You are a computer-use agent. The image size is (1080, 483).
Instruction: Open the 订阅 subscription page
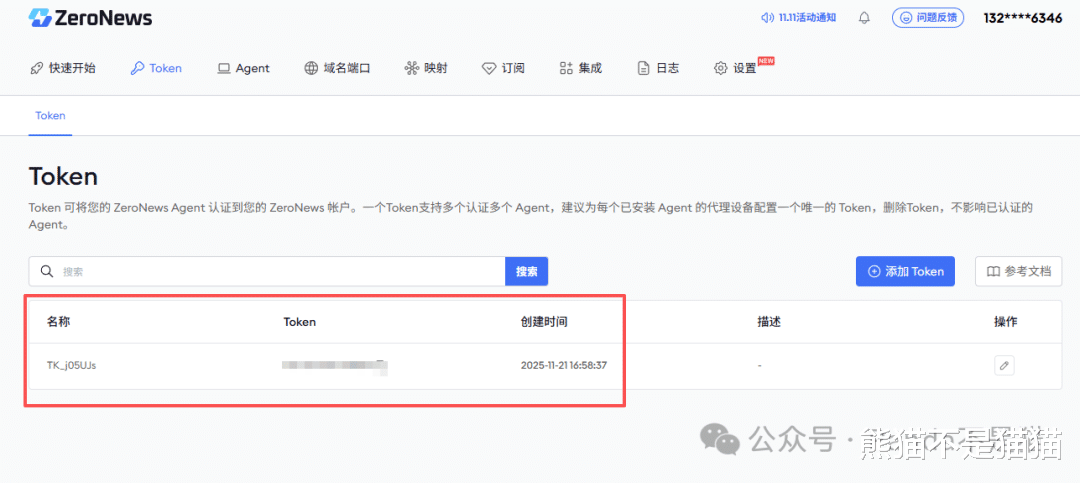(x=503, y=68)
